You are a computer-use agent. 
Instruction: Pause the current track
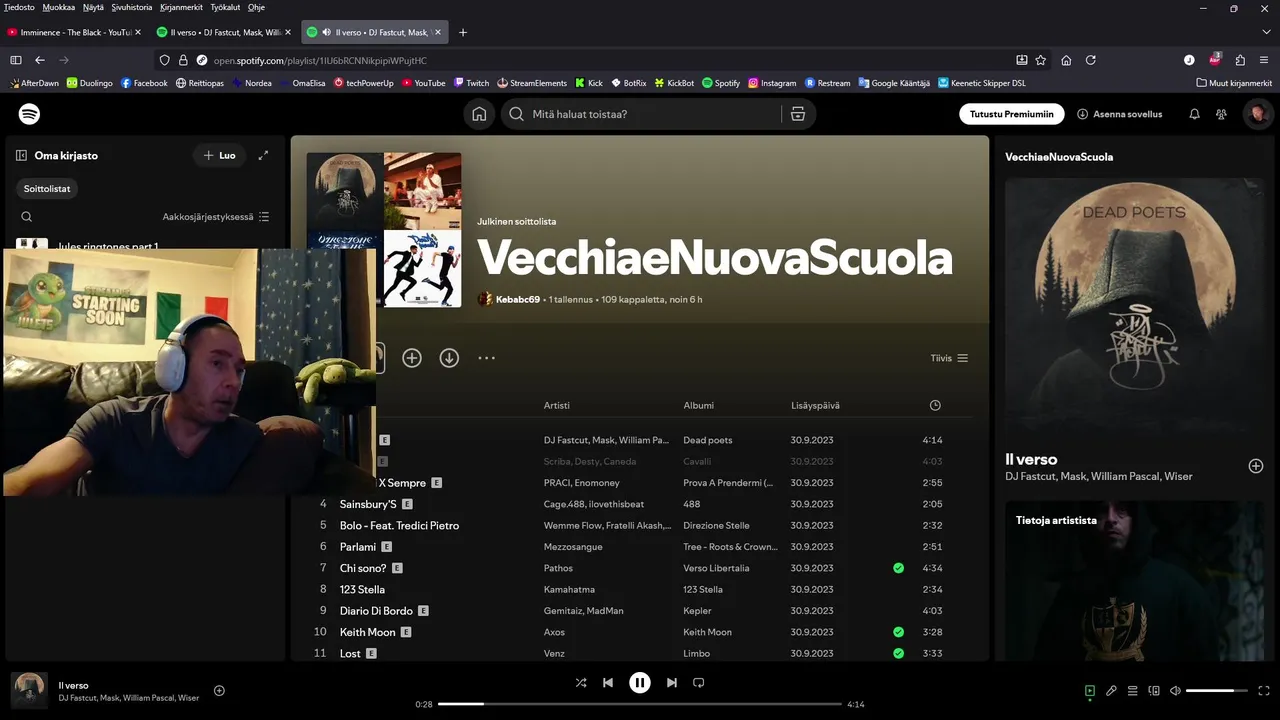point(640,683)
